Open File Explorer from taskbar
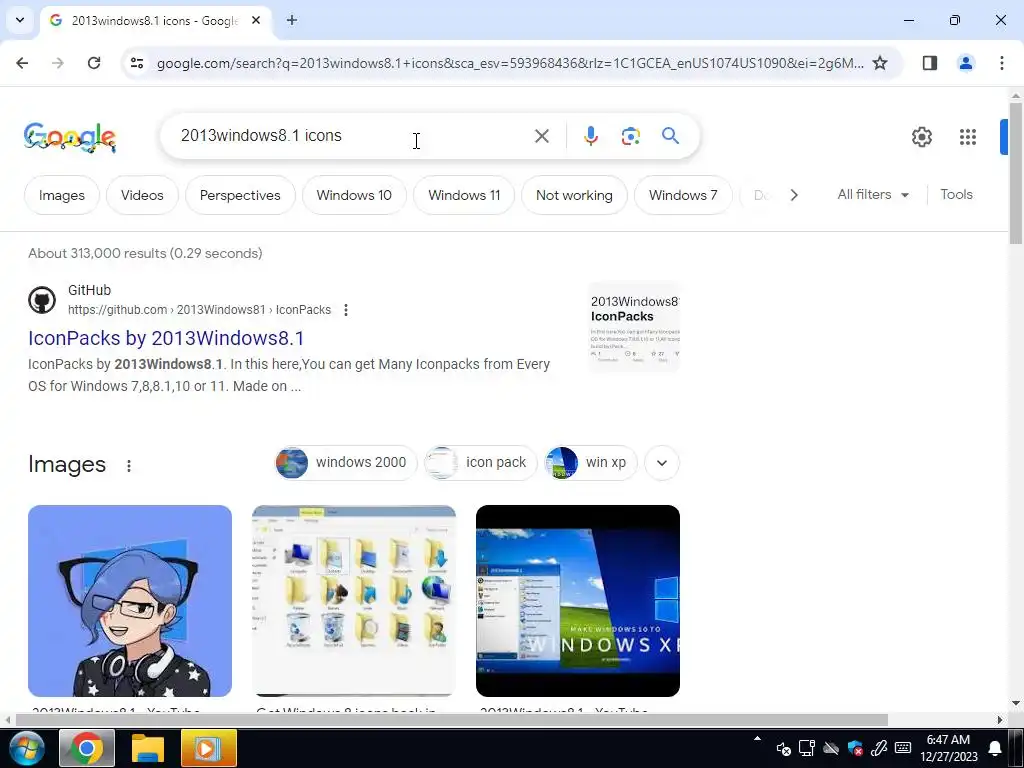 click(148, 748)
